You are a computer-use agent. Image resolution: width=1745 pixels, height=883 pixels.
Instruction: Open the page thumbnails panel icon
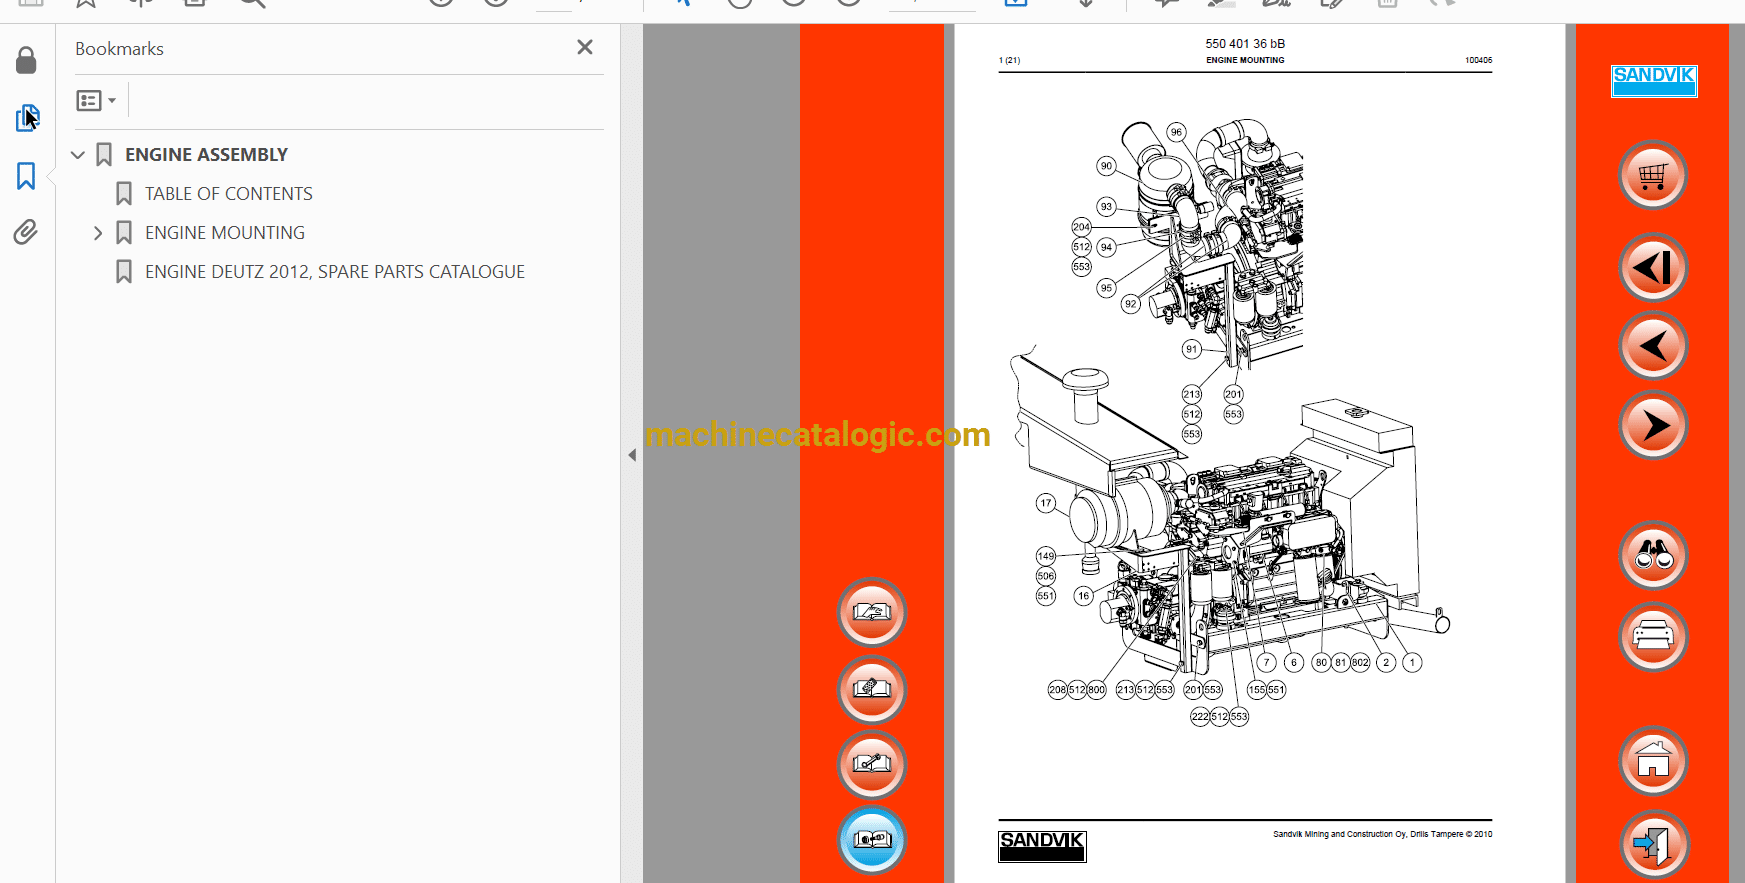27,118
